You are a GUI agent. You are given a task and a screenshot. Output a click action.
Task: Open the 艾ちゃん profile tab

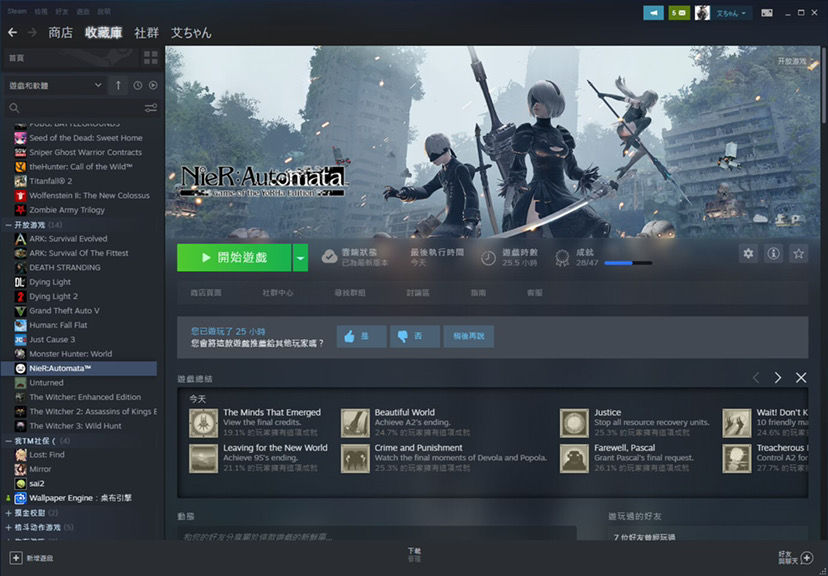[x=191, y=33]
